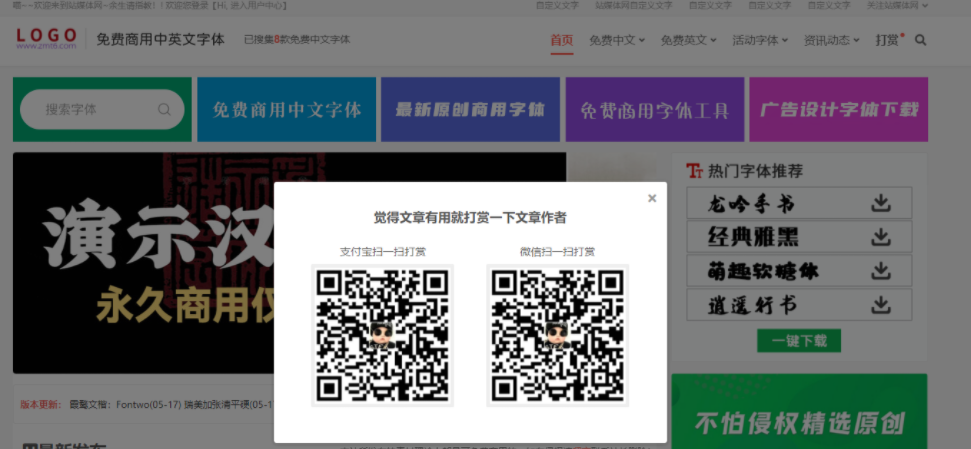Click the 觉得文章有用就打赏一下文章作者 heading
Screen dimensions: 971x449
click(x=470, y=218)
